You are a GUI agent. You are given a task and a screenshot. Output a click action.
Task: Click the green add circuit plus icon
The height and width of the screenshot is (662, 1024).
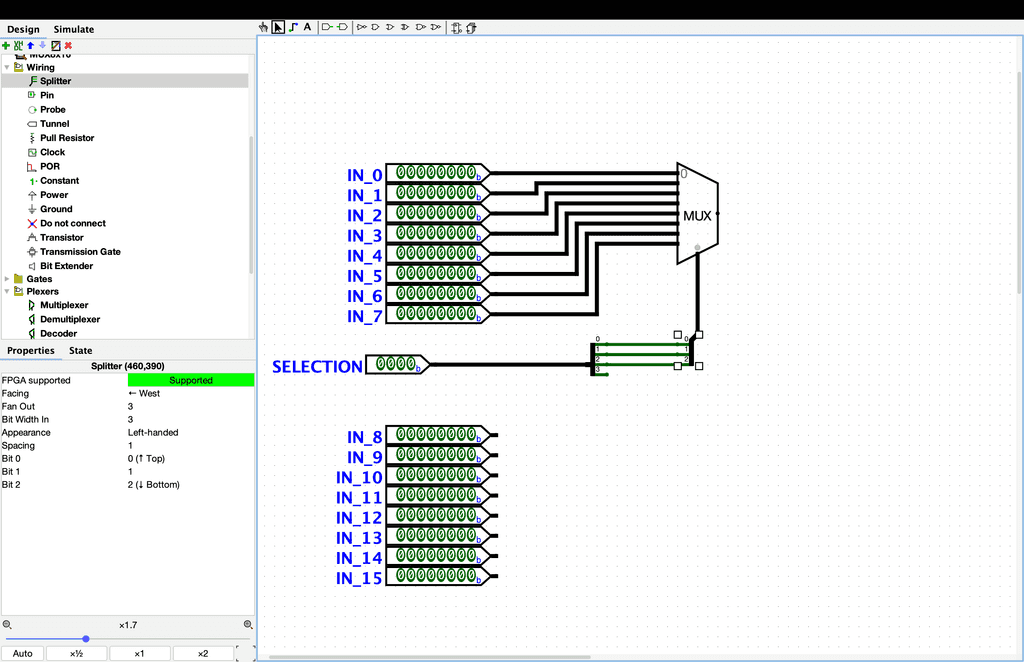[6, 45]
